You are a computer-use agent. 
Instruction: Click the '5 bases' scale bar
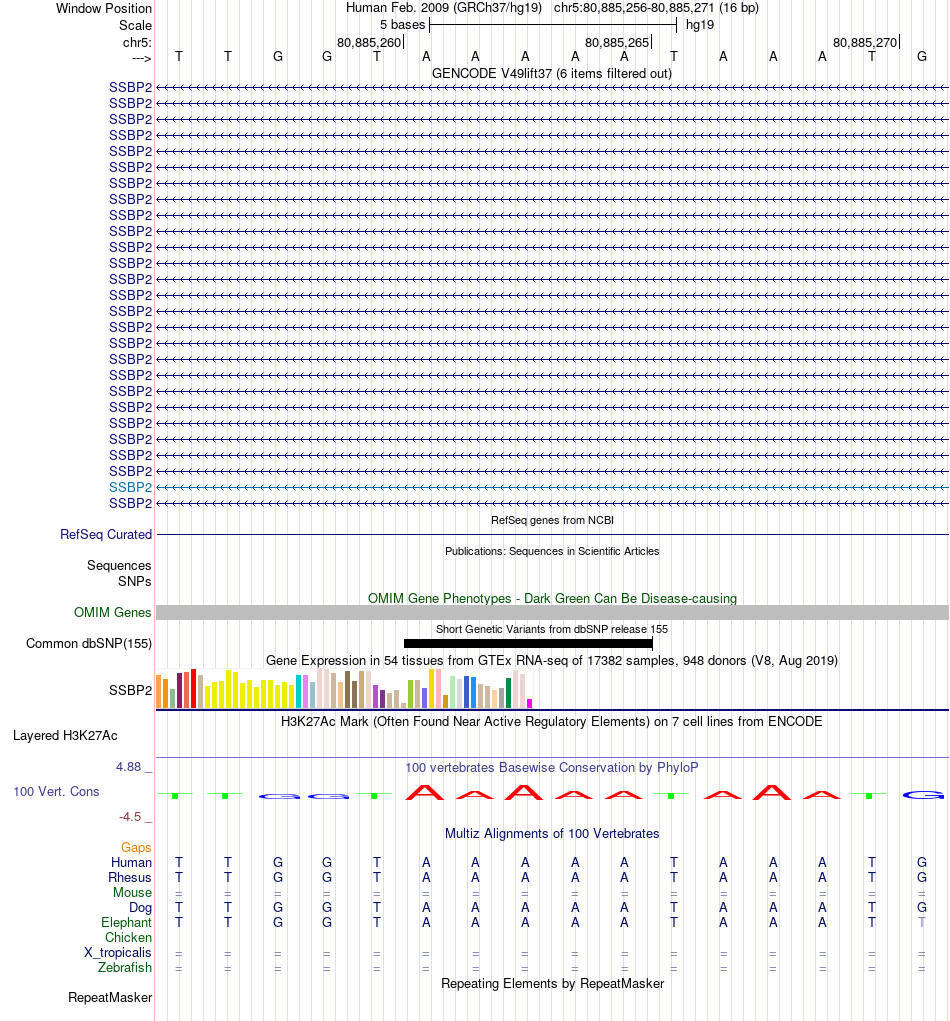[x=553, y=25]
